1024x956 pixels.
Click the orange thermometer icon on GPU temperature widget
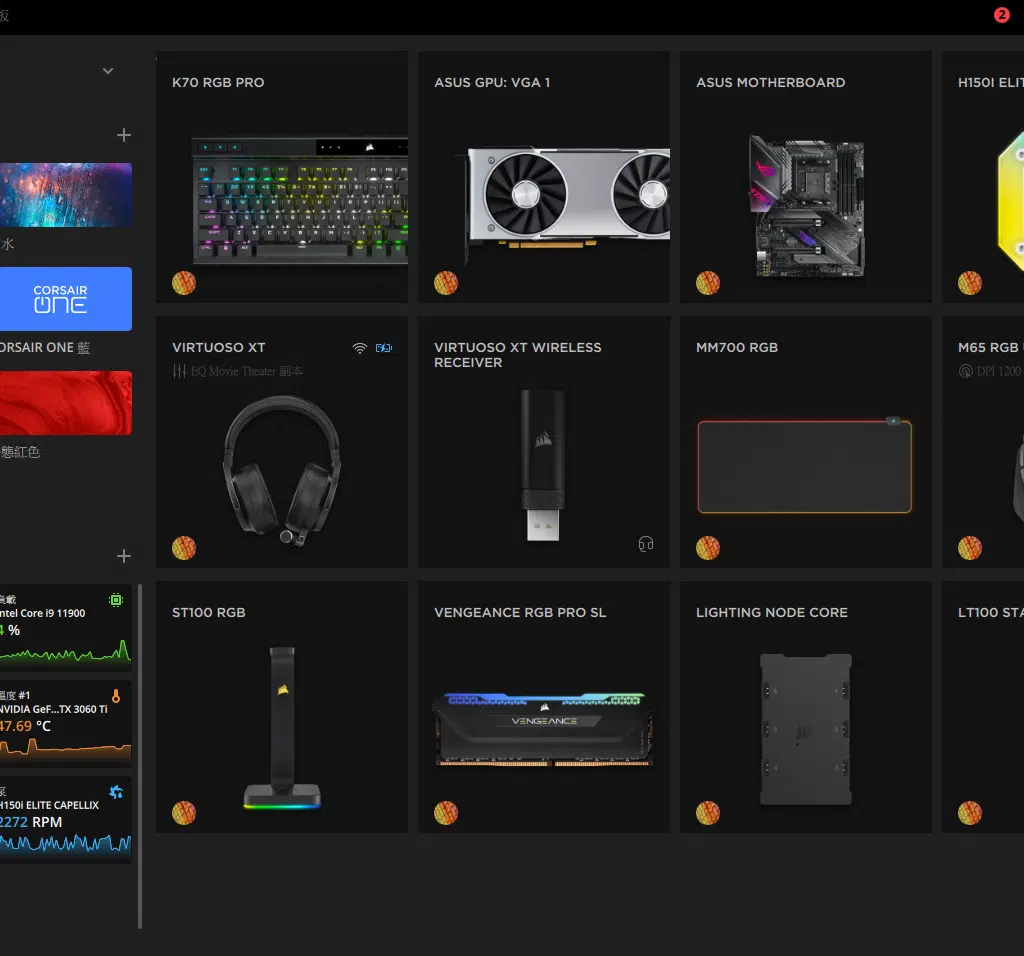pyautogui.click(x=116, y=696)
